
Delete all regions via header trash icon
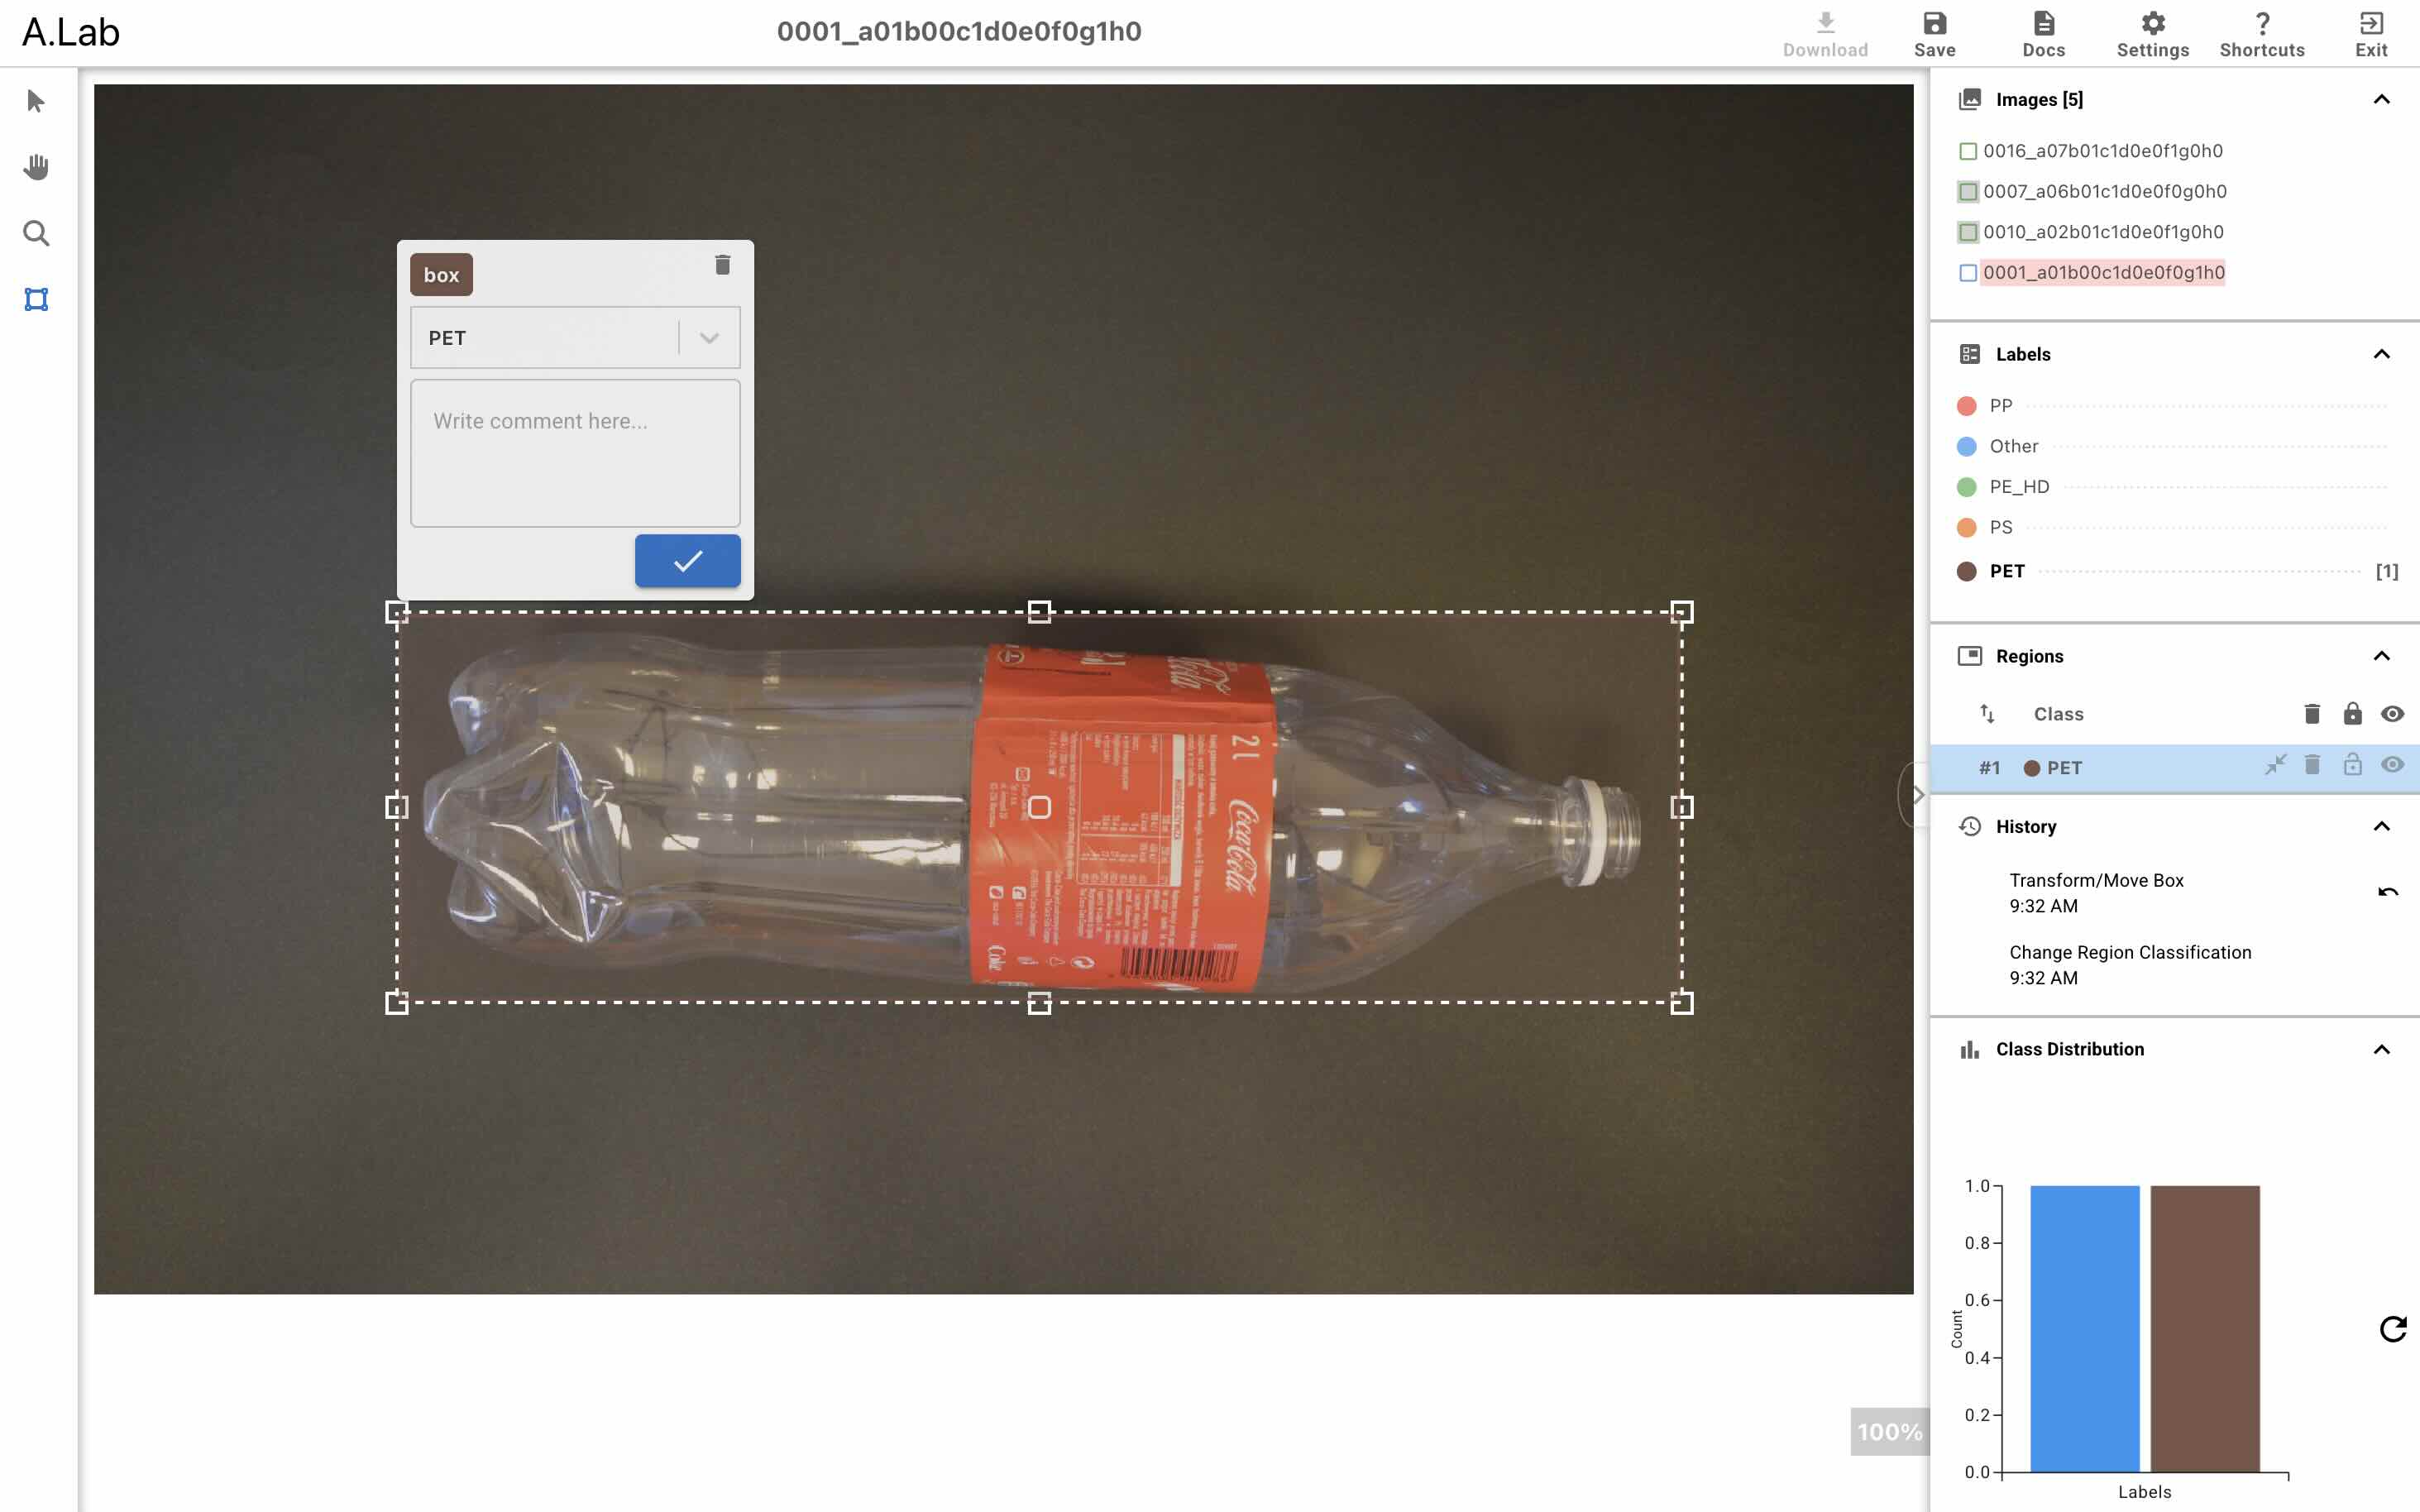(2311, 714)
